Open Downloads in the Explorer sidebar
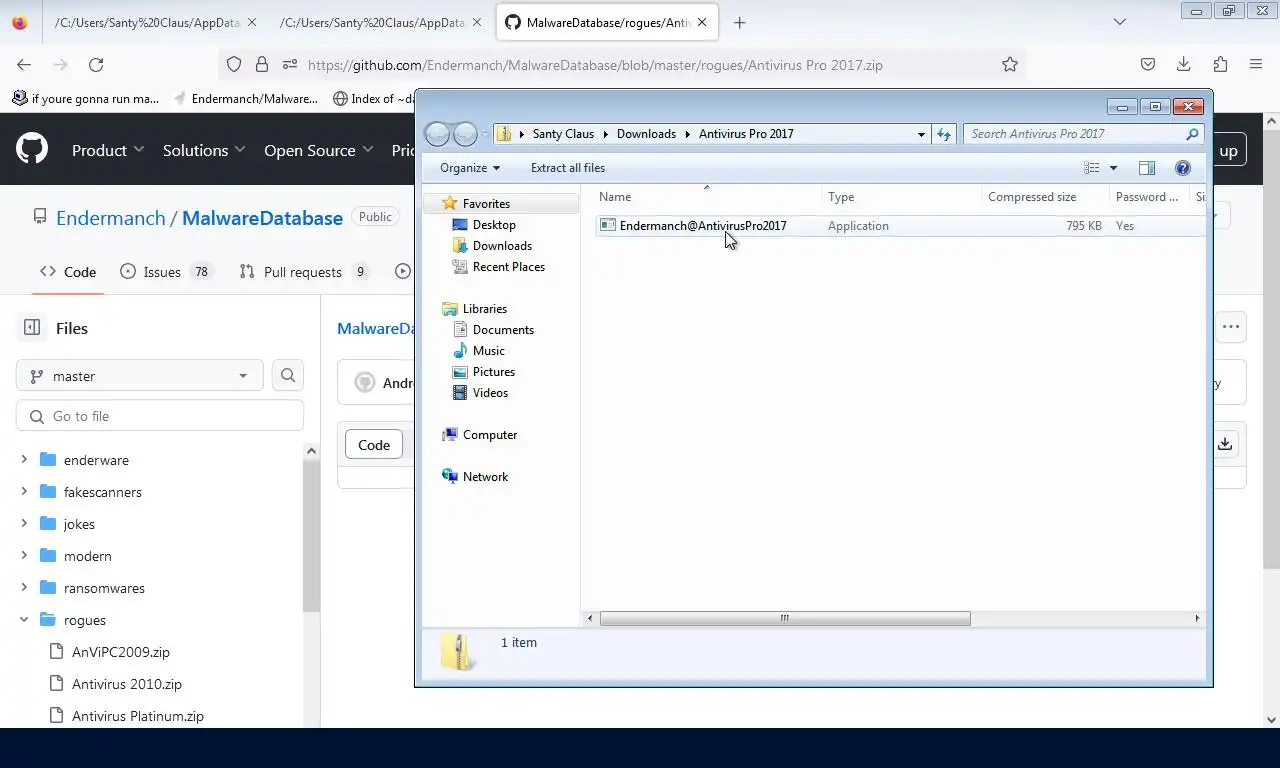Screen dimensions: 1280x768 pyautogui.click(x=502, y=246)
